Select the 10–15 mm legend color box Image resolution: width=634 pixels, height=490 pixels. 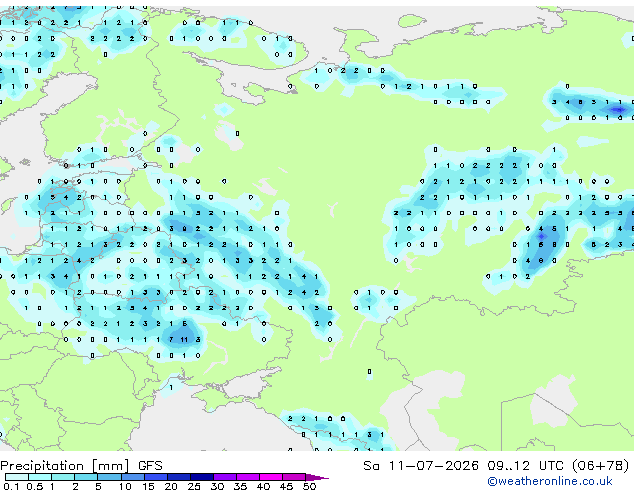(x=132, y=477)
